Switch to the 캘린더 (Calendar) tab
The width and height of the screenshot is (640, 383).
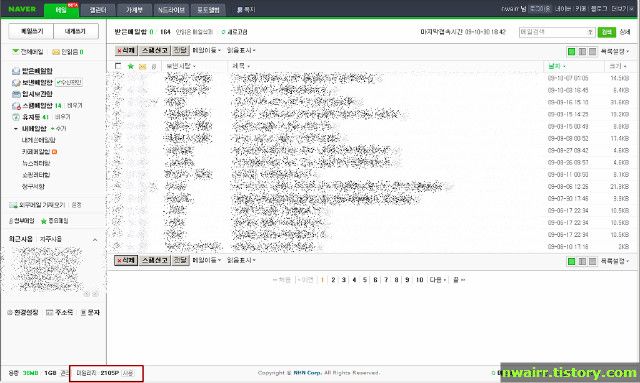click(x=98, y=10)
